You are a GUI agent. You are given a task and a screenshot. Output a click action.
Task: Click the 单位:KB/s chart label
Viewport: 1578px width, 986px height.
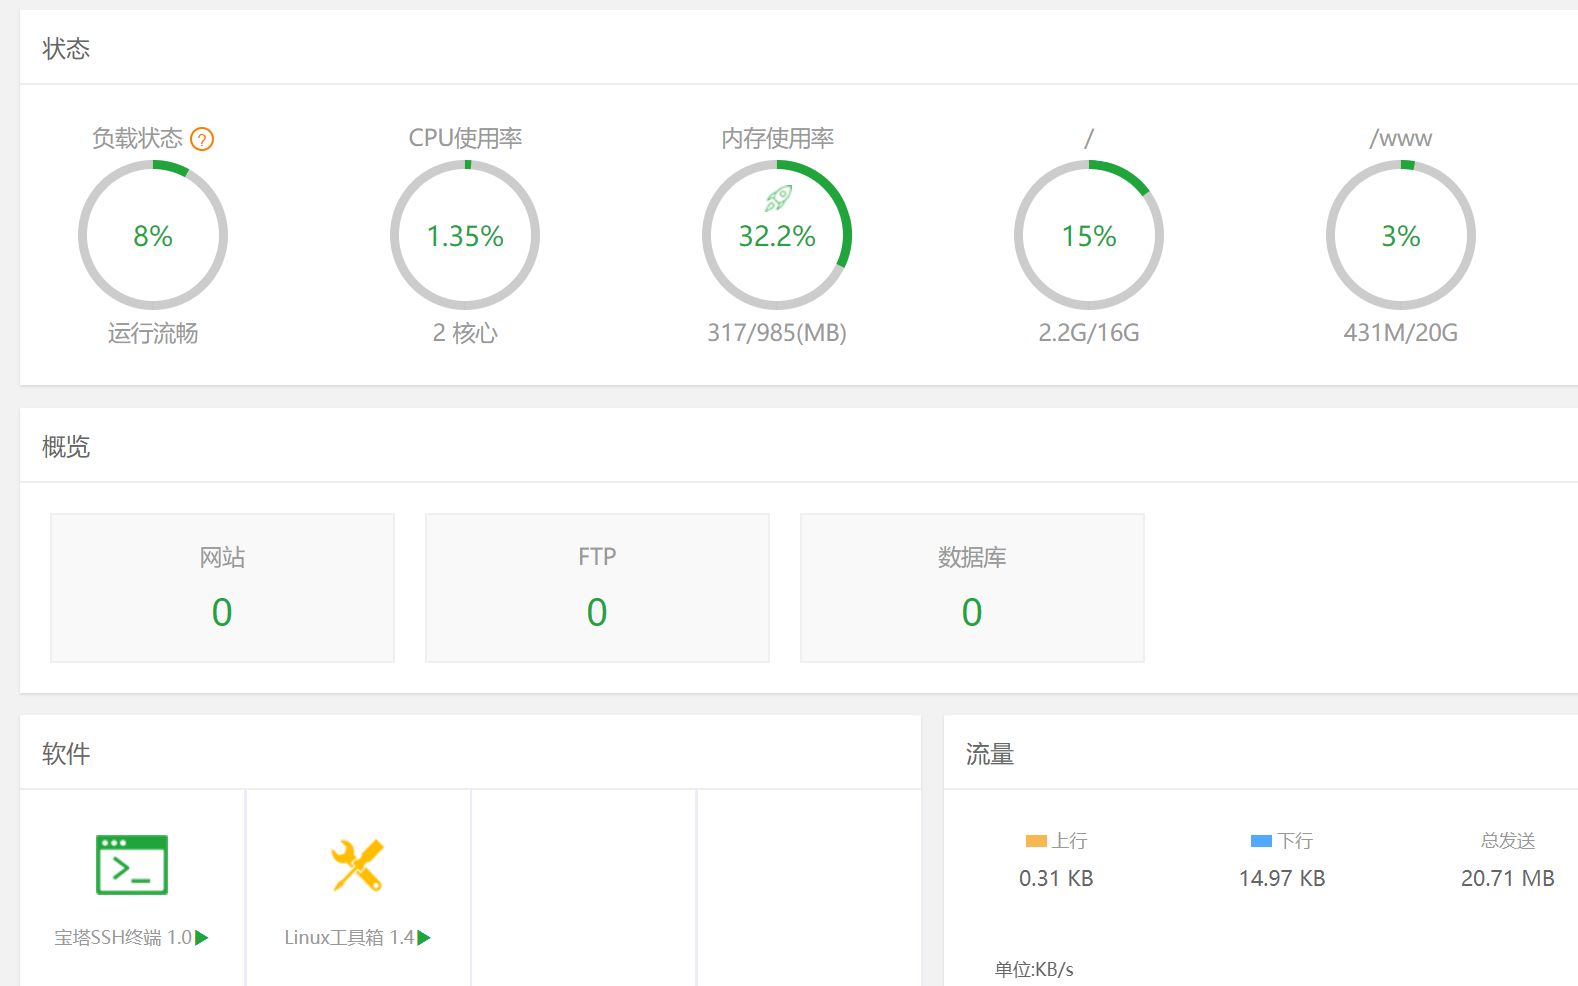pos(1034,969)
